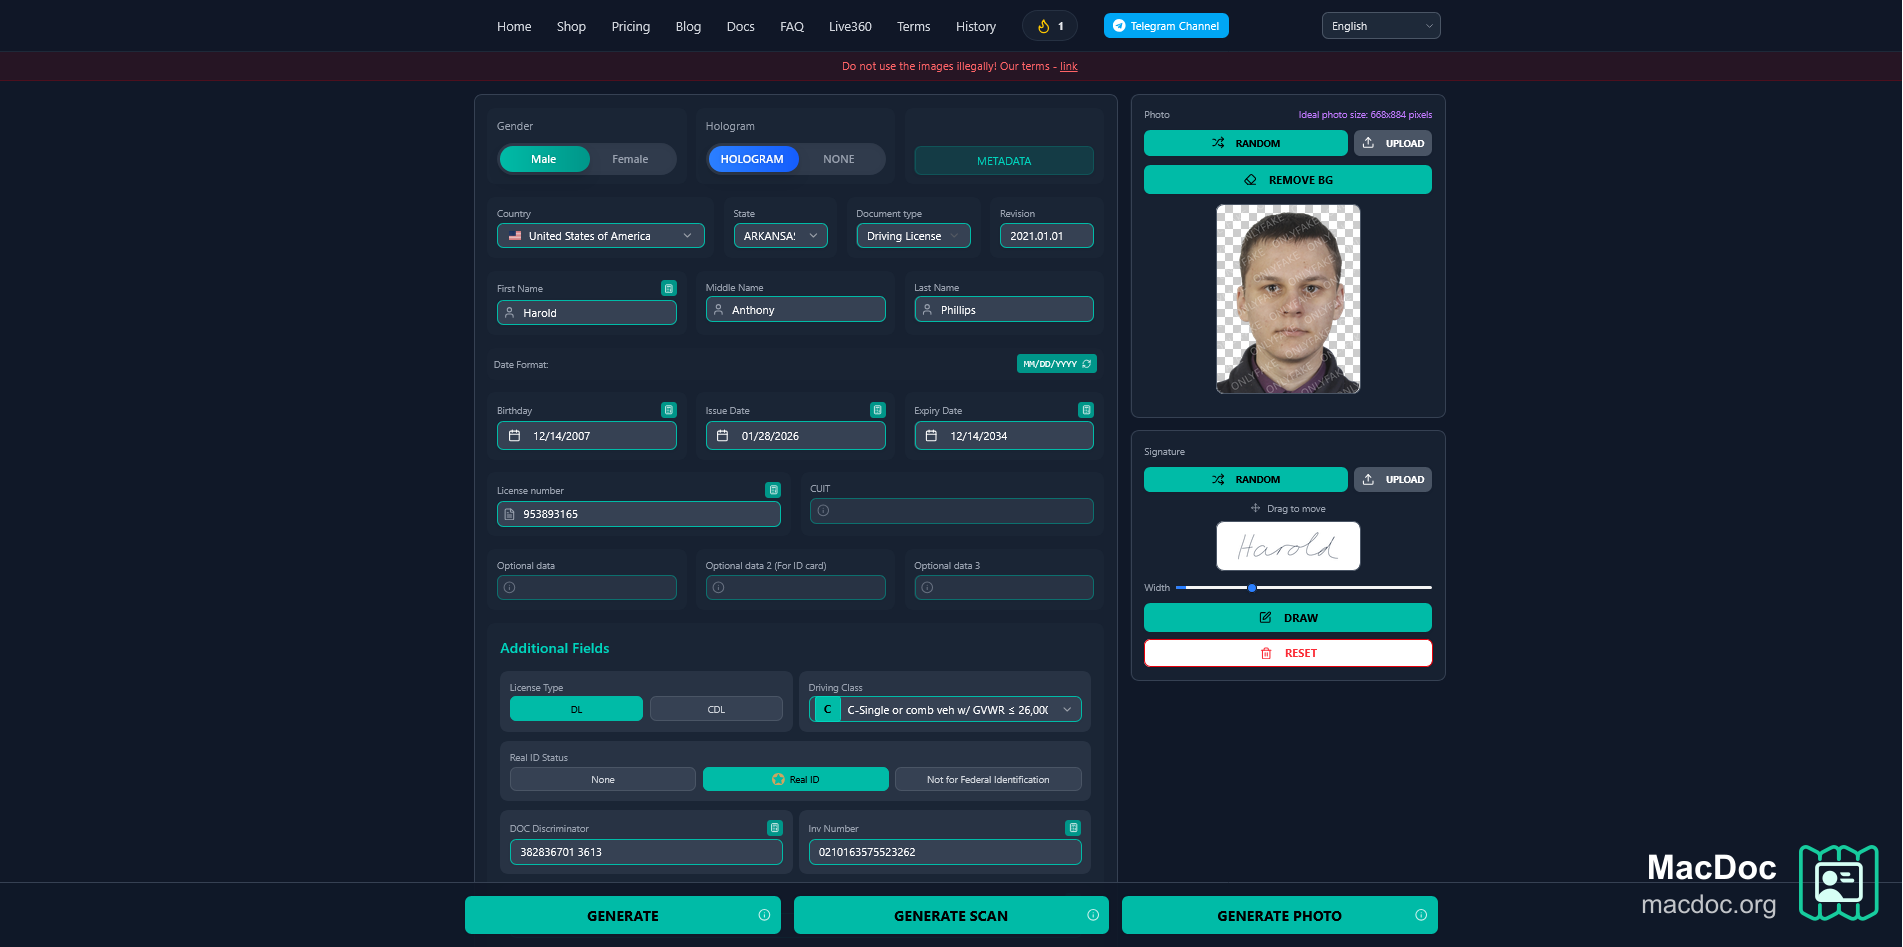Image resolution: width=1903 pixels, height=947 pixels.
Task: Click the random icon beside First Name
Action: point(669,288)
